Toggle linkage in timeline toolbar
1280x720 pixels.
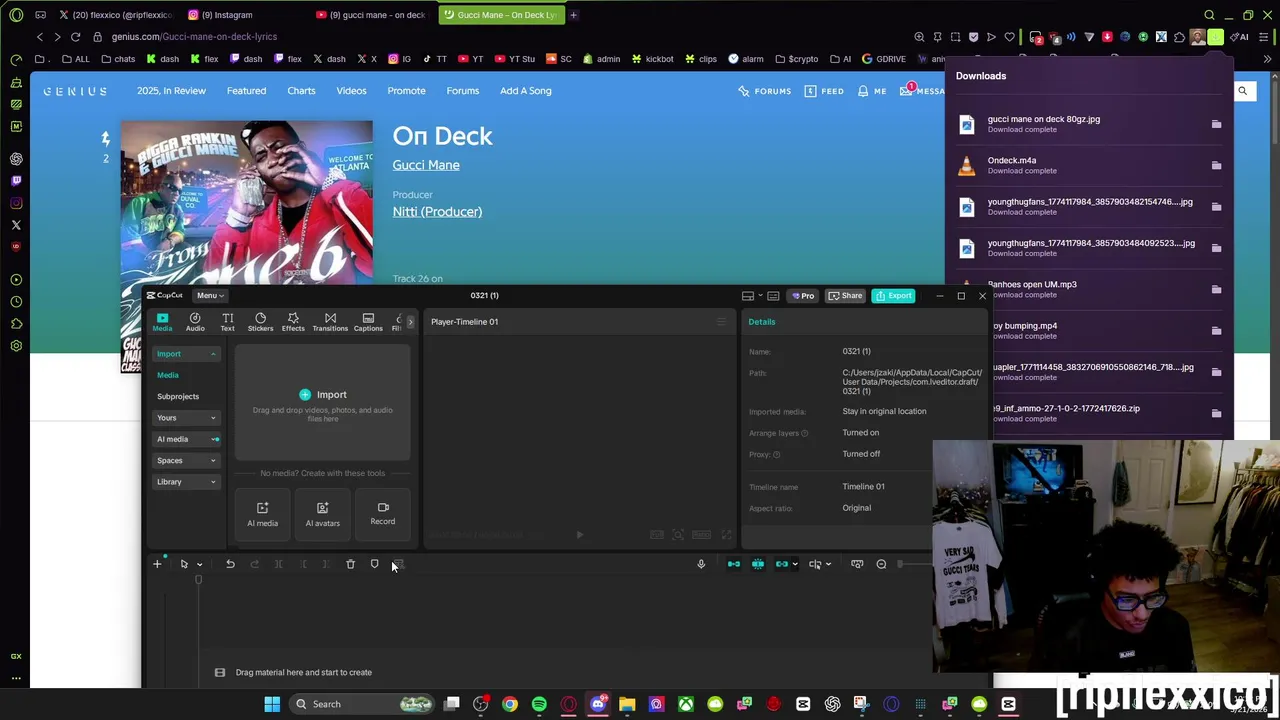(782, 564)
